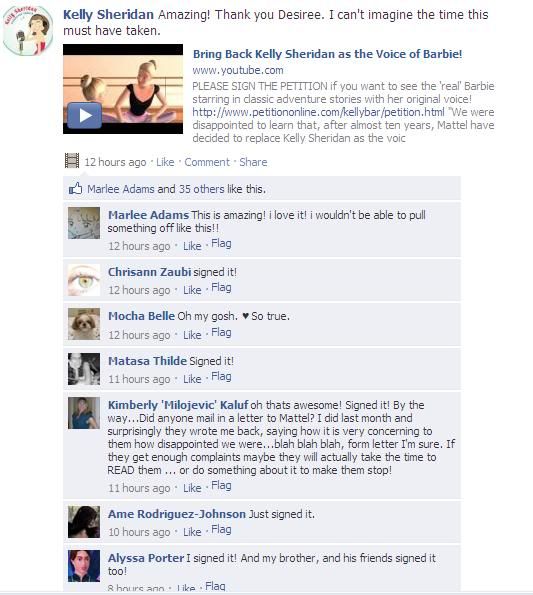Share the Barbie petition post
The image size is (533, 595).
(253, 162)
